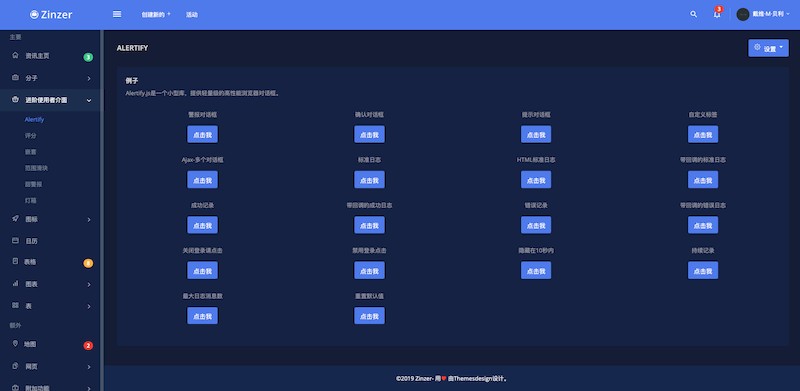The width and height of the screenshot is (800, 391).
Task: Click 点击我 under 禁用登录点击
Action: click(369, 271)
